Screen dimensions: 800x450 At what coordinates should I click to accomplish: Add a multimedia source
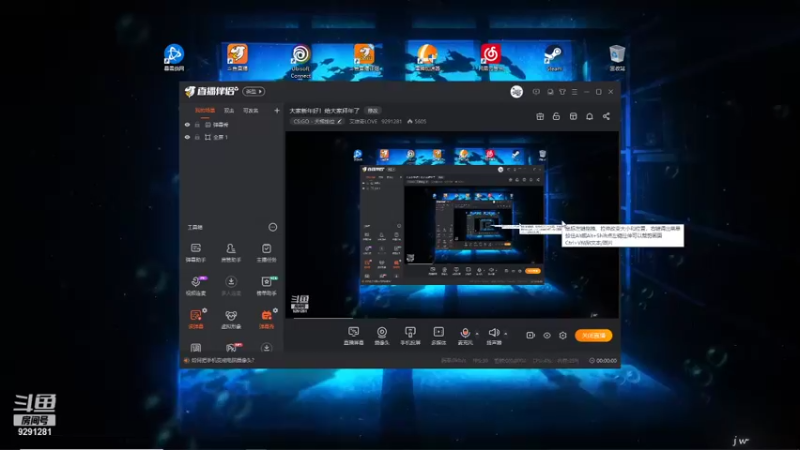click(438, 336)
